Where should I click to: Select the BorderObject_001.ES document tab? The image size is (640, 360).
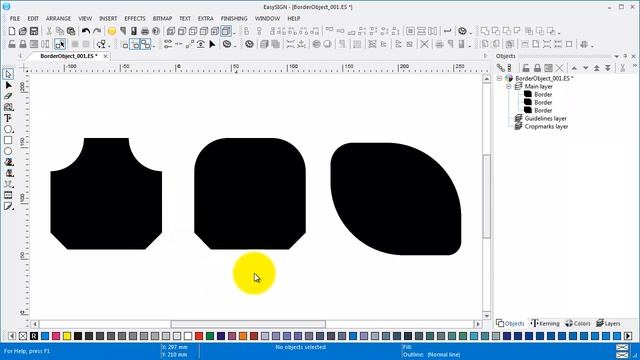pos(69,56)
